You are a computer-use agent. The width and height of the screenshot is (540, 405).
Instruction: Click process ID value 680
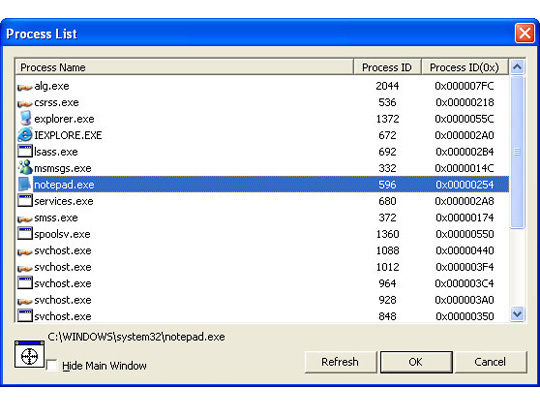pos(387,201)
